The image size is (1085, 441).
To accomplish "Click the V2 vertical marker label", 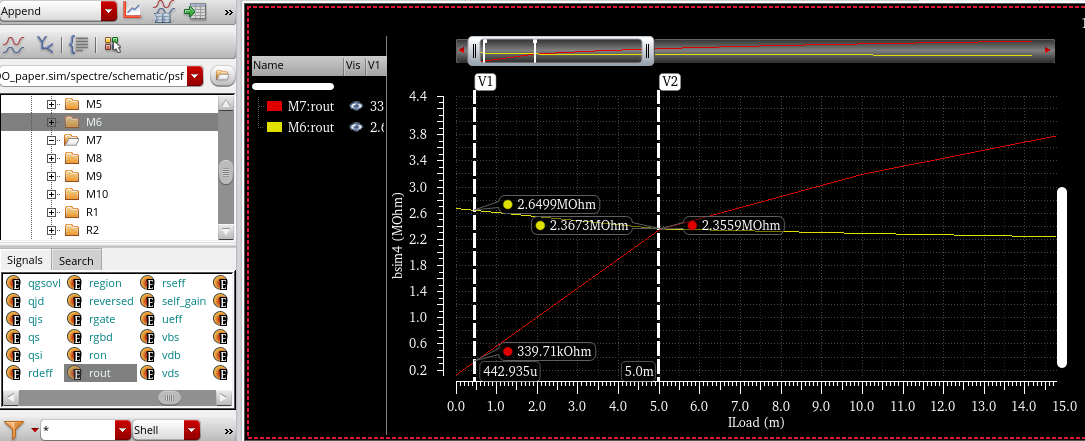I will coord(670,82).
